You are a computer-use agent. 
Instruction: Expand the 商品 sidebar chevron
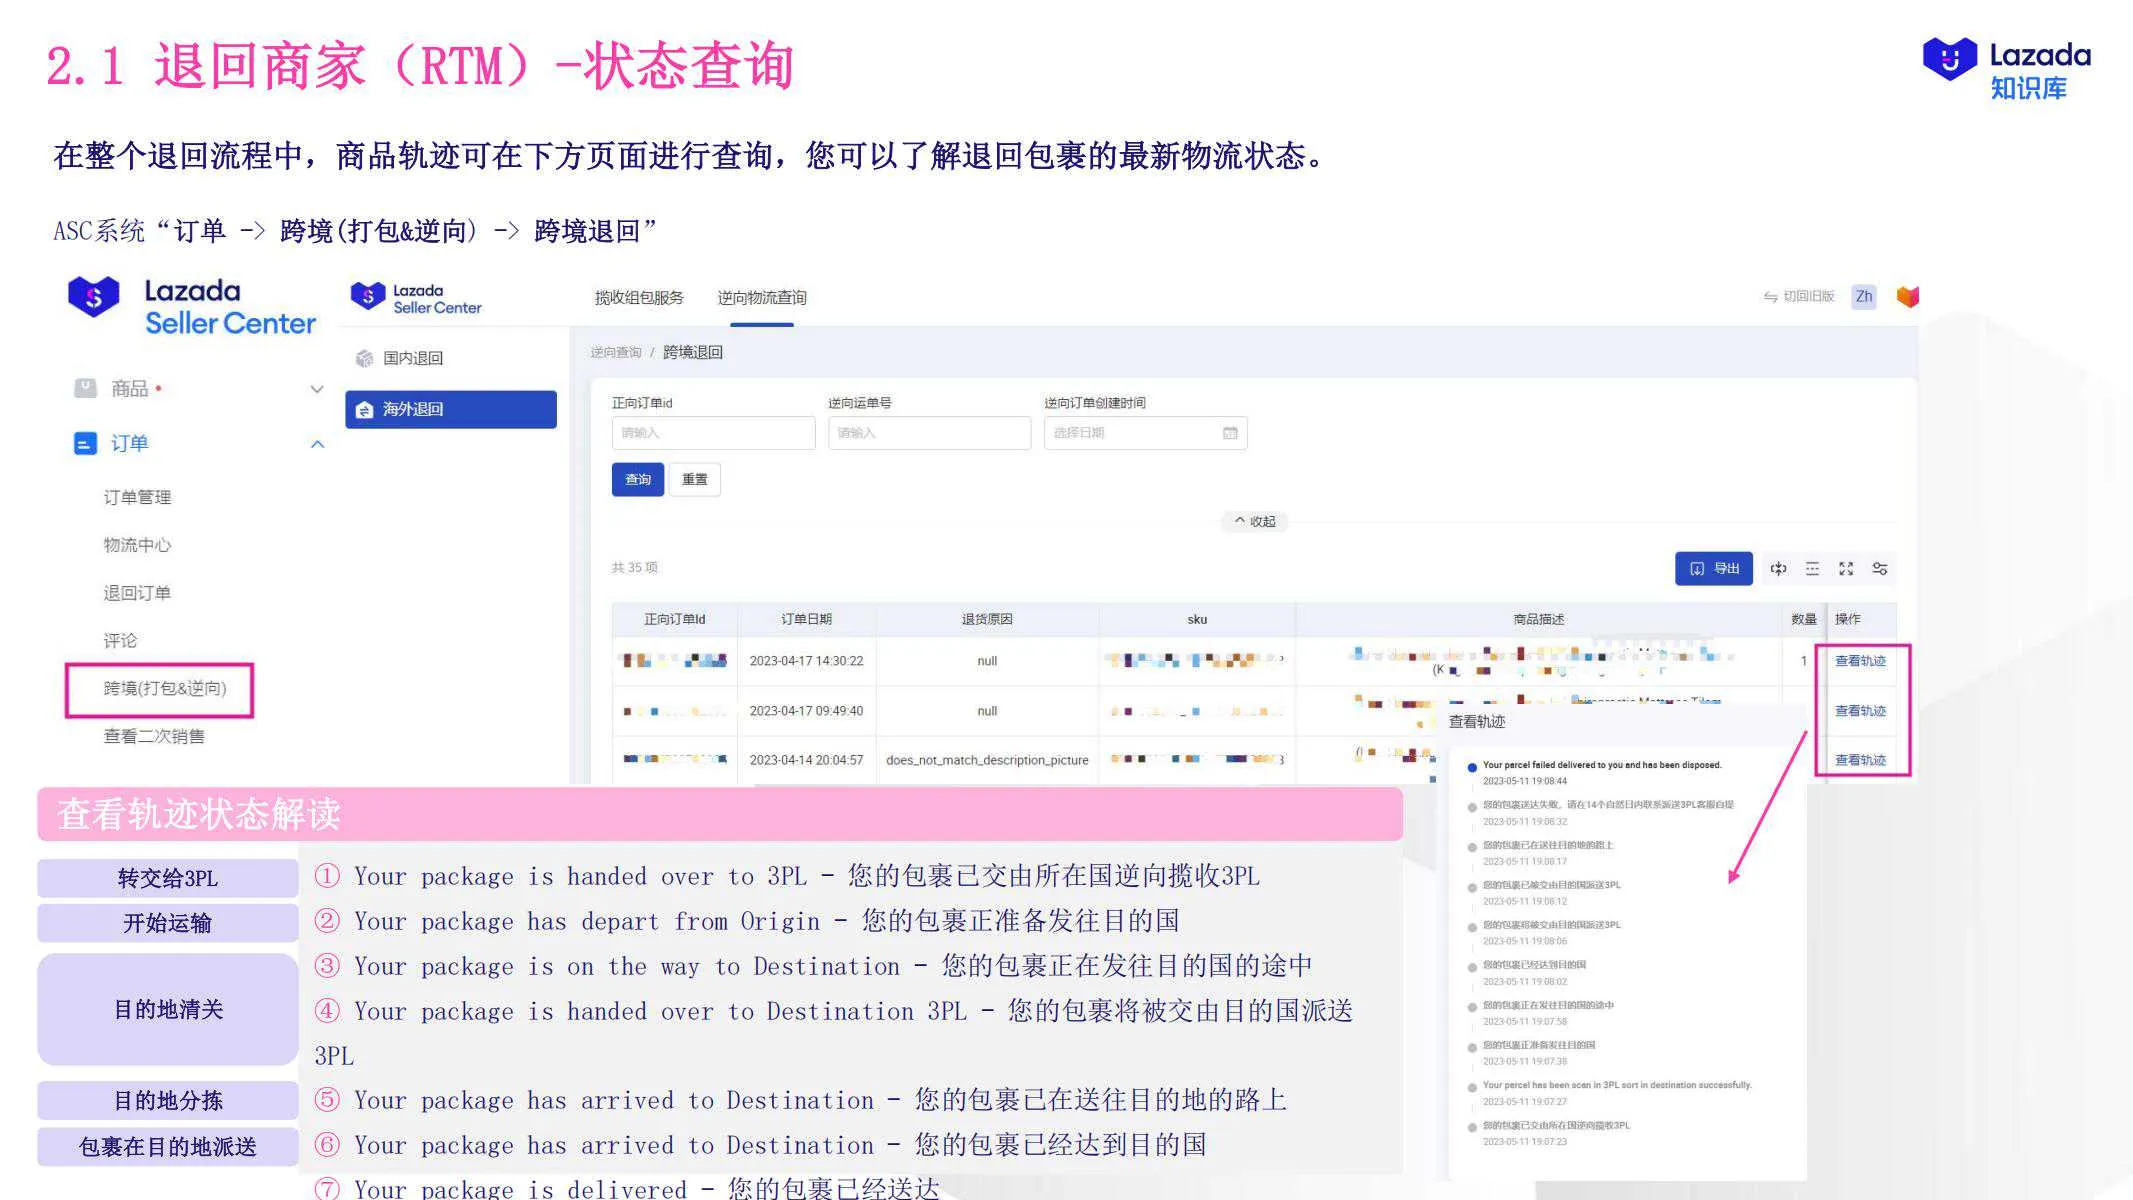pyautogui.click(x=318, y=389)
